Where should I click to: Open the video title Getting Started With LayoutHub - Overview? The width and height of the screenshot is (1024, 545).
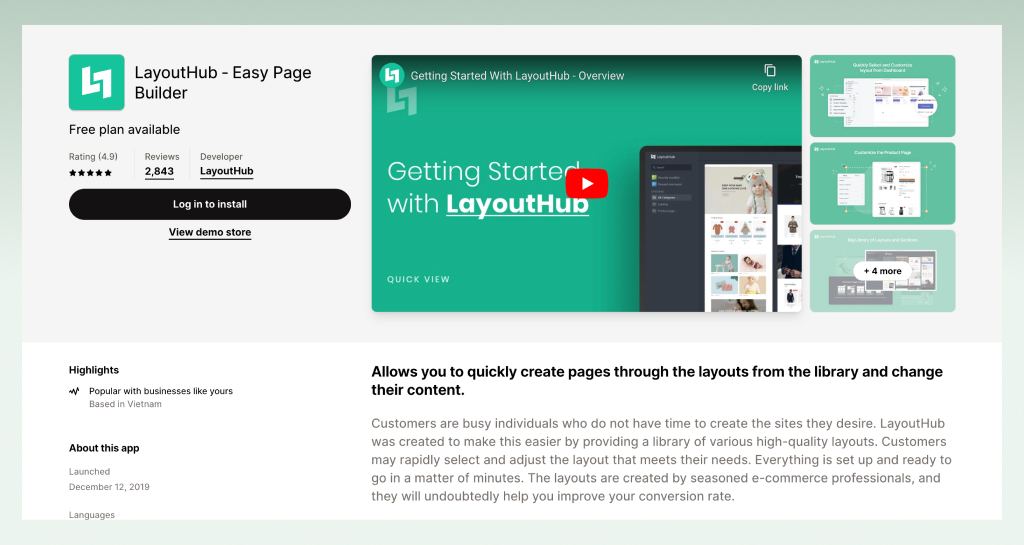click(517, 76)
